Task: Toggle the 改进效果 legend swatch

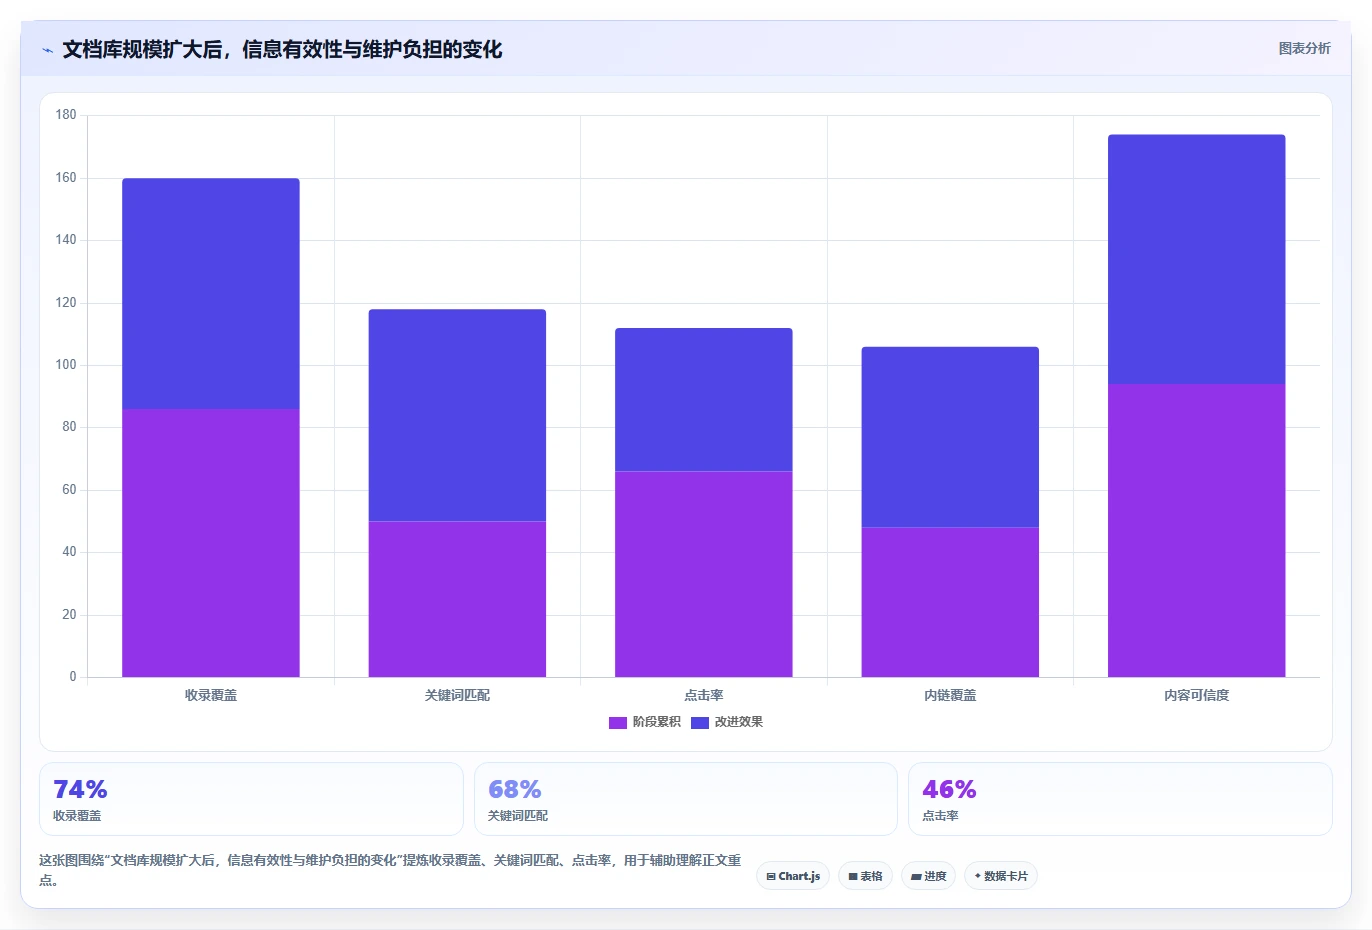Action: 700,722
